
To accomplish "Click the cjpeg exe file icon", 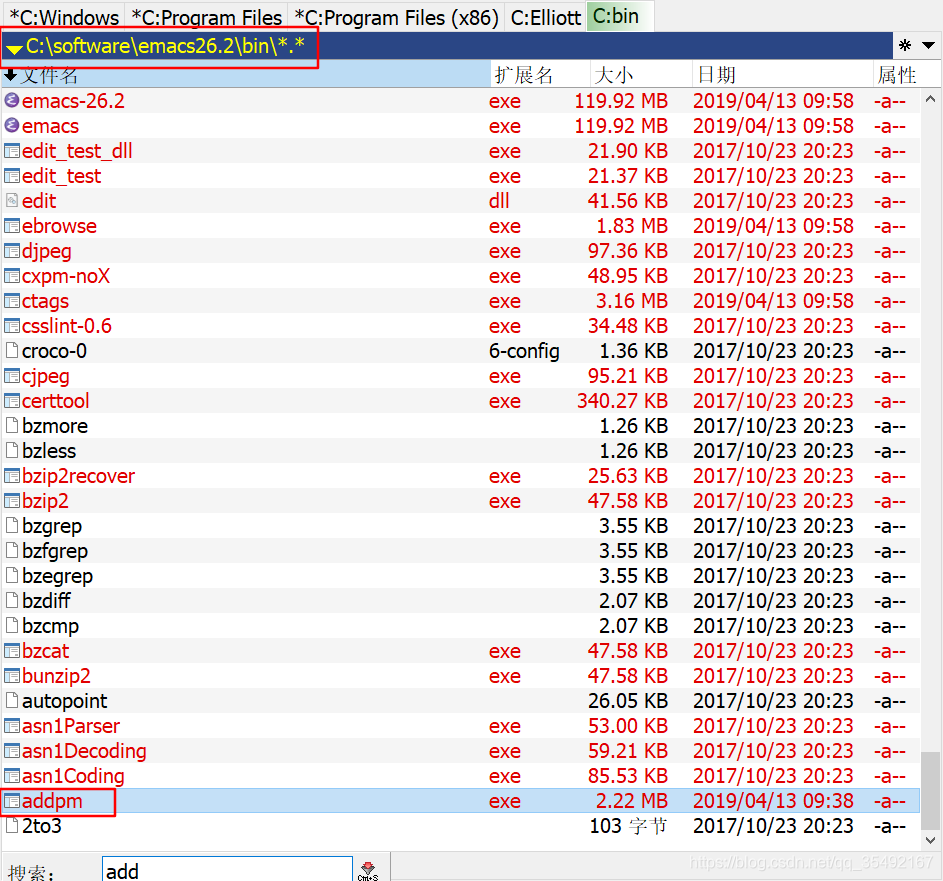I will click(11, 376).
